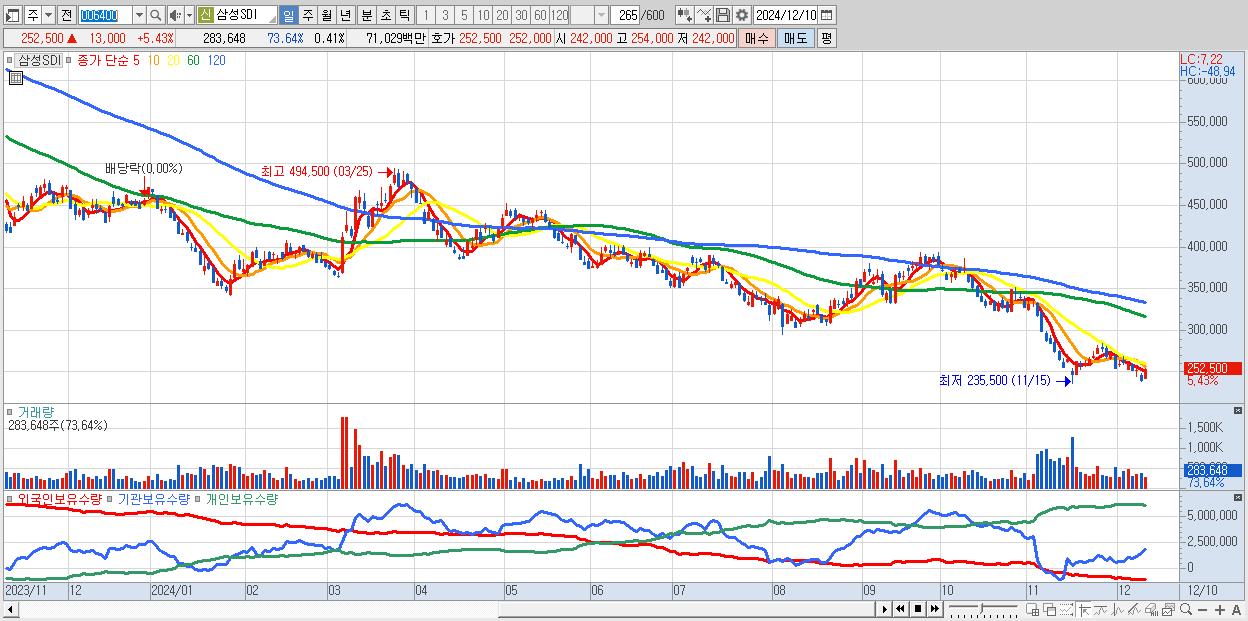The width and height of the screenshot is (1248, 621).
Task: Click the vertical line zigzag chart icon
Action: coord(1118,609)
